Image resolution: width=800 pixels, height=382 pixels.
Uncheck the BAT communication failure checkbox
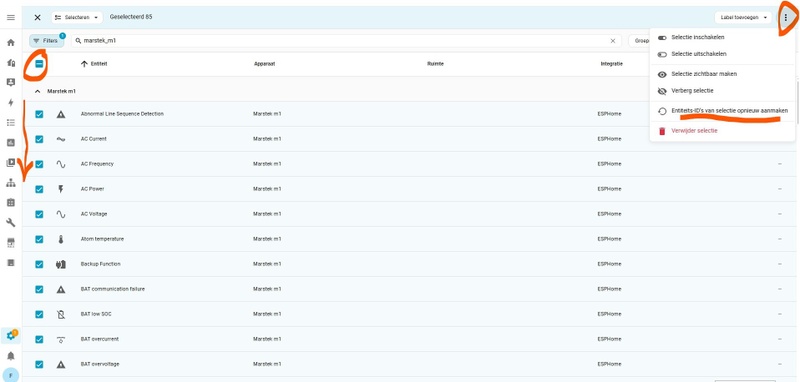click(x=39, y=289)
